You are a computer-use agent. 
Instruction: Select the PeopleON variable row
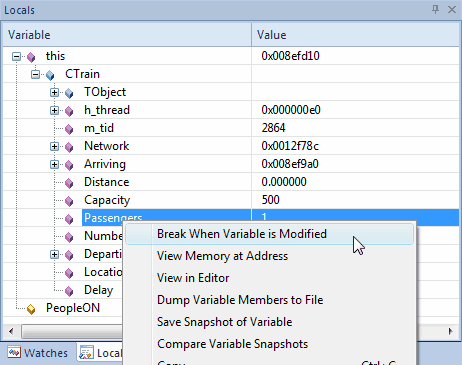(73, 308)
